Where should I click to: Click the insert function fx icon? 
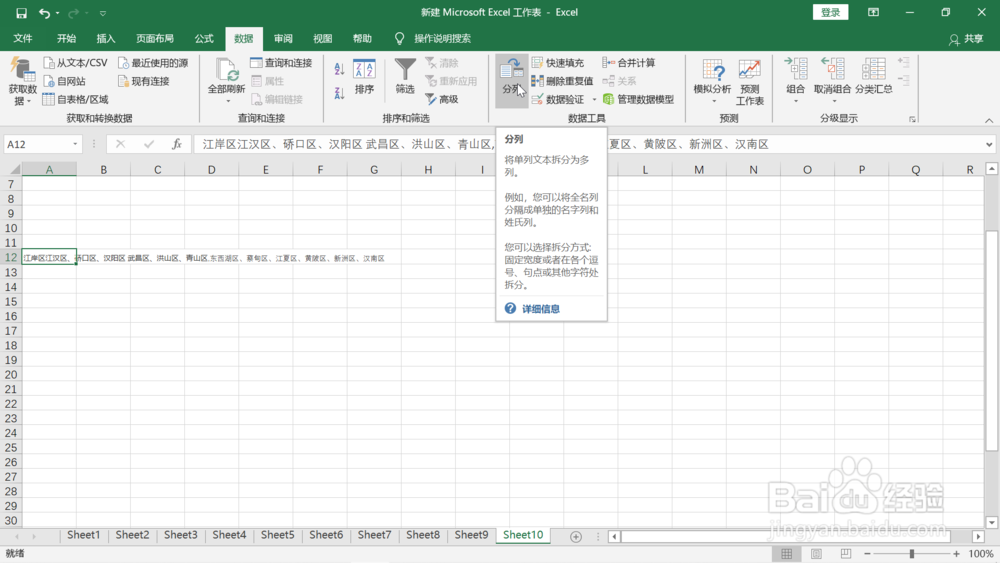click(177, 144)
